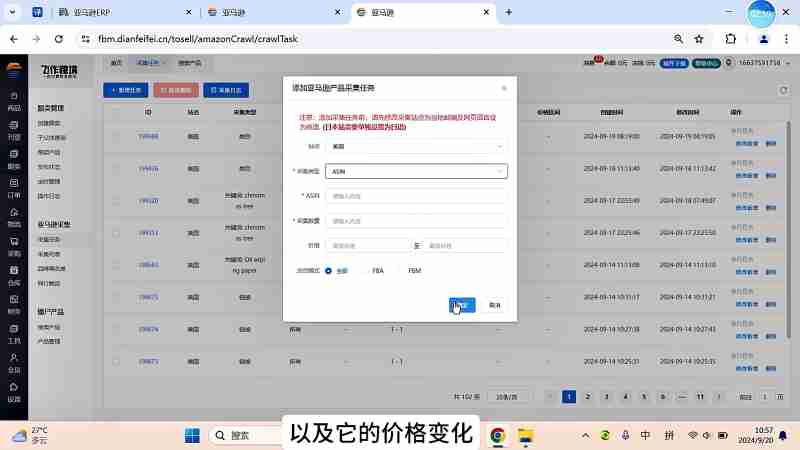This screenshot has width=800, height=450.
Task: Open File Explorer from the taskbar
Action: 526,435
